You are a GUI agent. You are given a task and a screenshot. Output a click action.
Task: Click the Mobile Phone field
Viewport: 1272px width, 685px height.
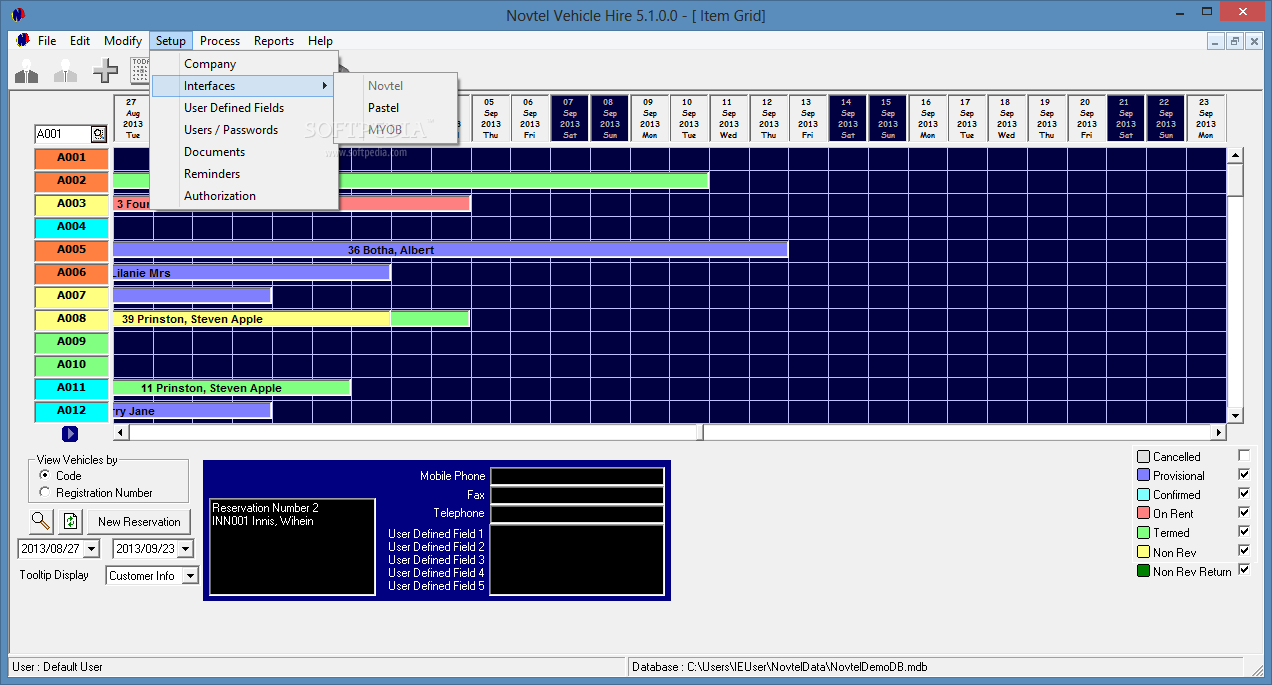click(577, 476)
